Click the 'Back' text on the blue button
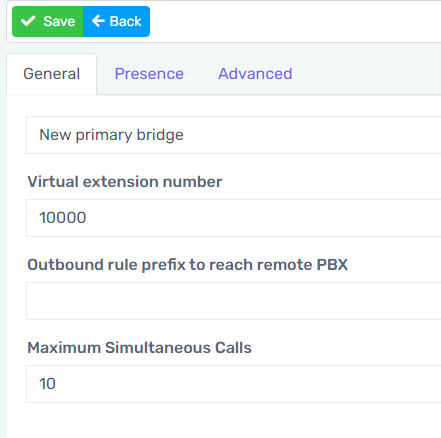The width and height of the screenshot is (441, 438). coord(125,21)
